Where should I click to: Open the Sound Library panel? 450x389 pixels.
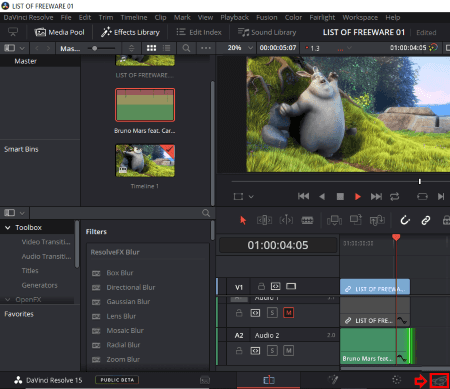coord(267,32)
